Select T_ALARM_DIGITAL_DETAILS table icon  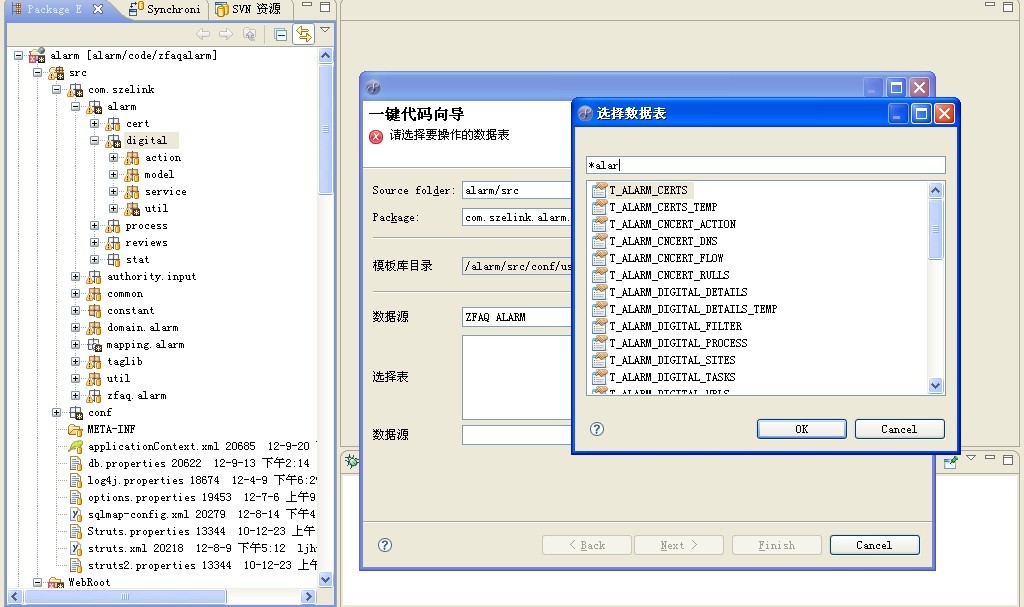coord(599,292)
